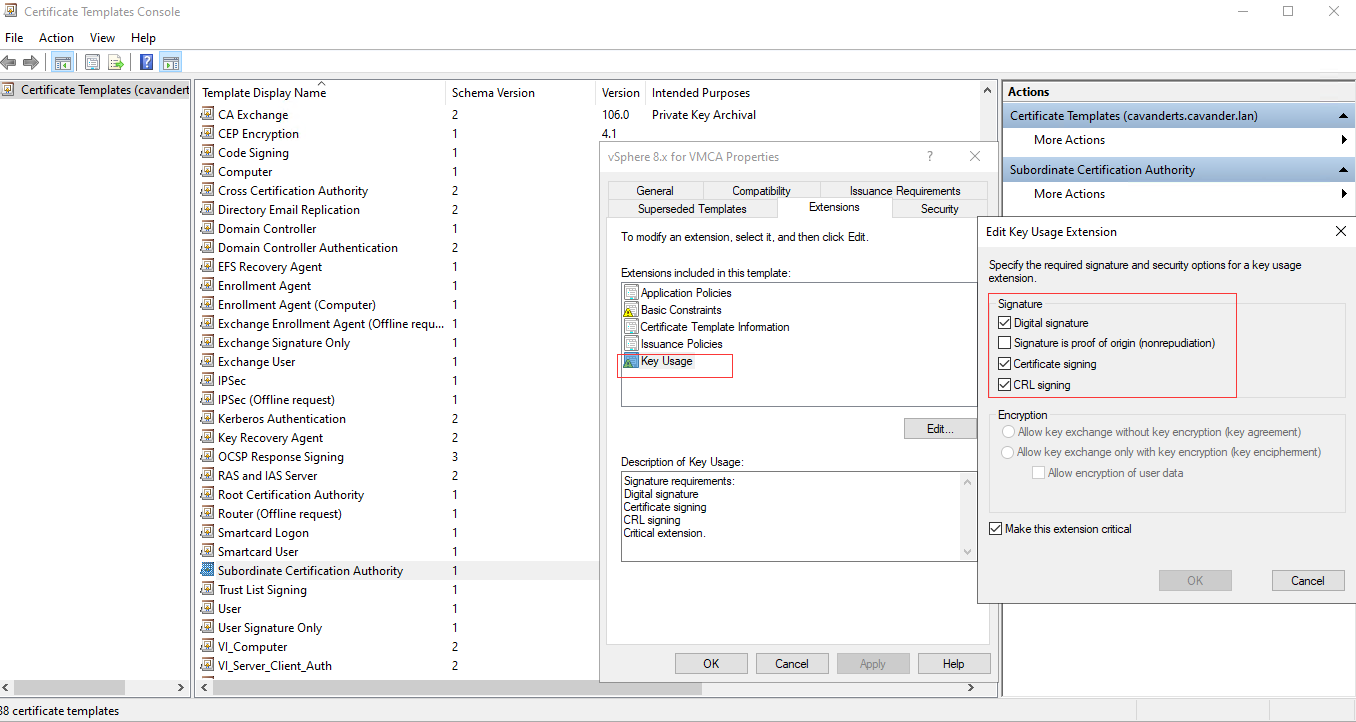Toggle the Show/Hide Console Tree toolbar icon
Image resolution: width=1356 pixels, height=722 pixels.
pos(63,62)
